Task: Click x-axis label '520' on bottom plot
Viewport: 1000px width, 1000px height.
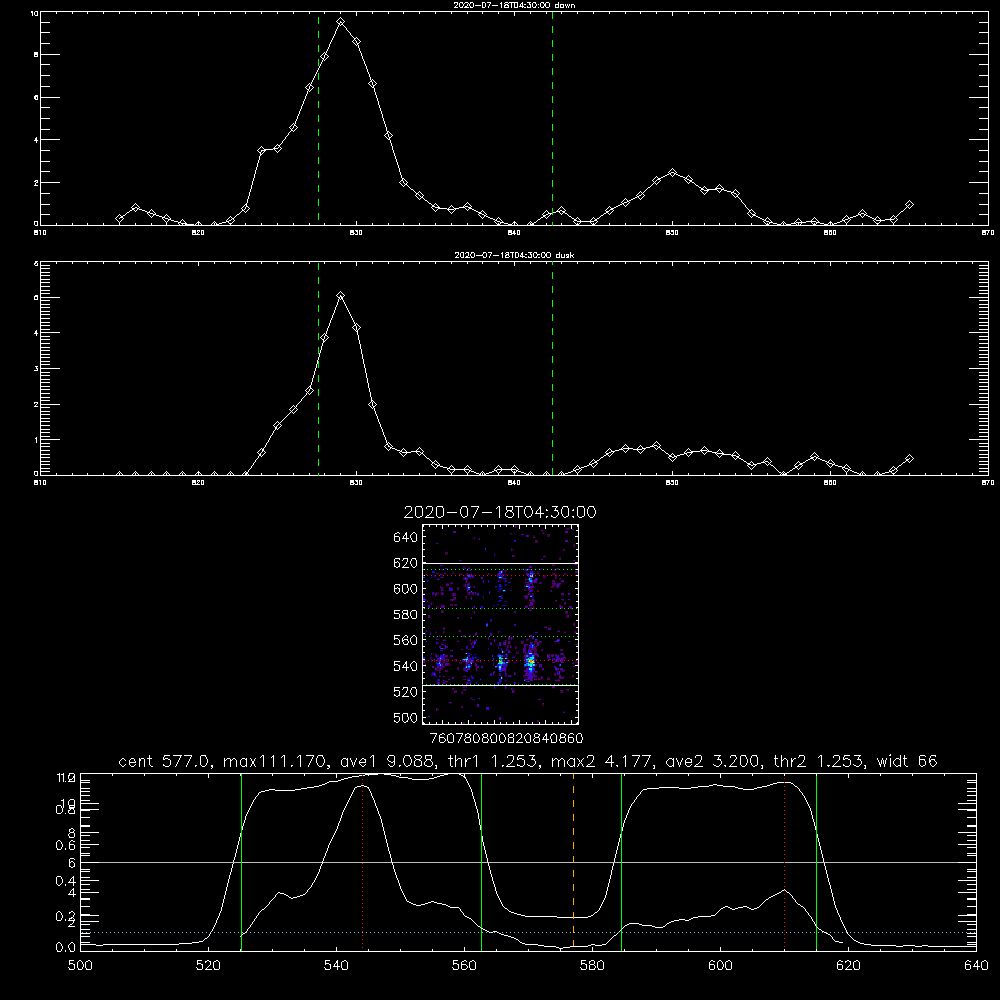Action: [x=208, y=966]
